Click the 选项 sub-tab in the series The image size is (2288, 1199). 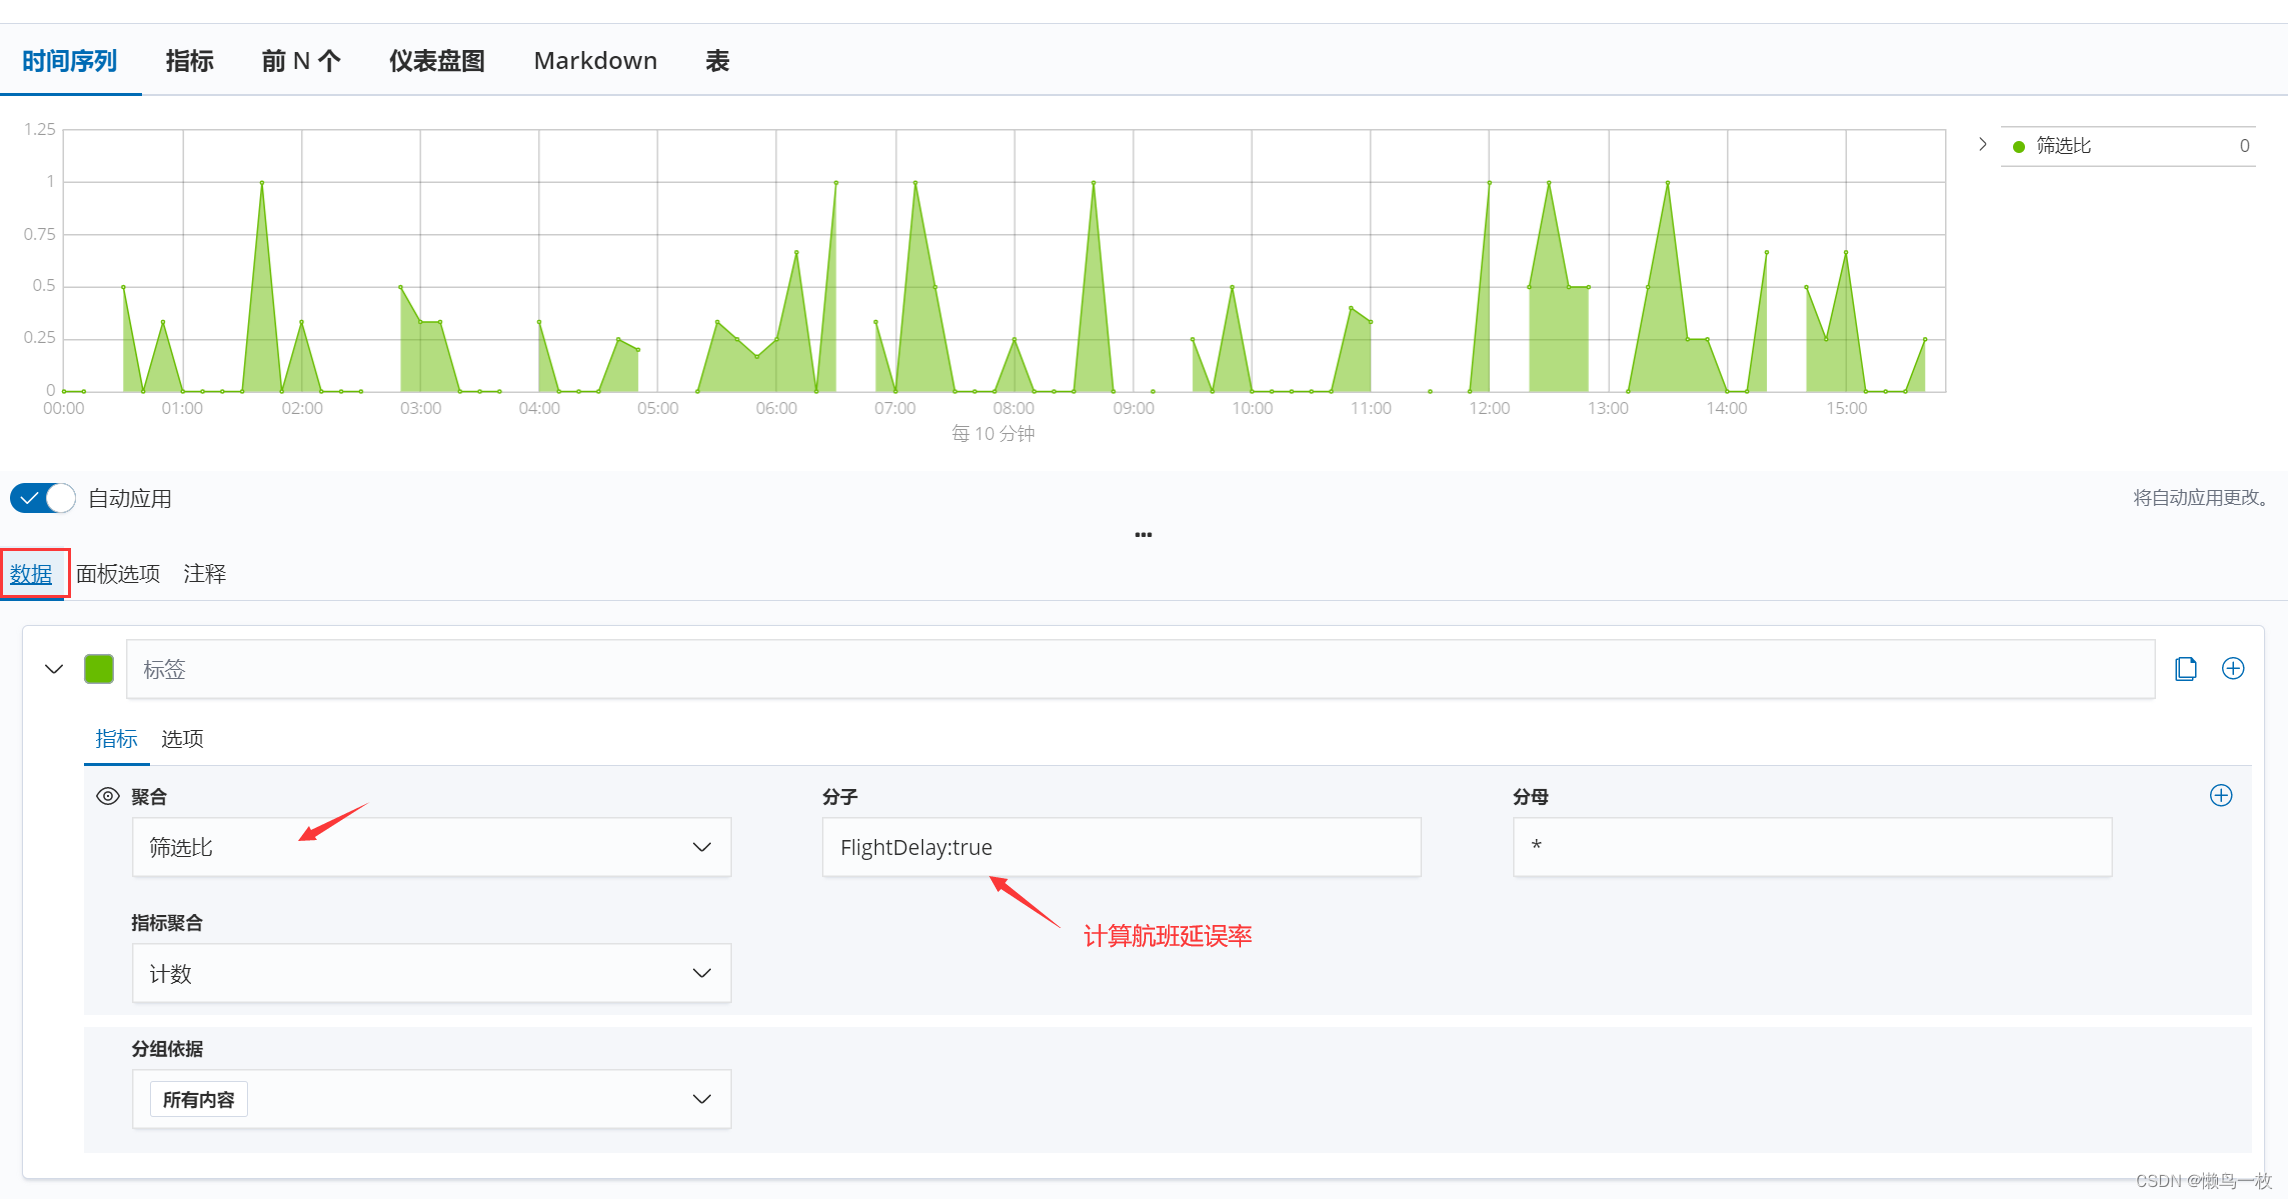tap(182, 739)
